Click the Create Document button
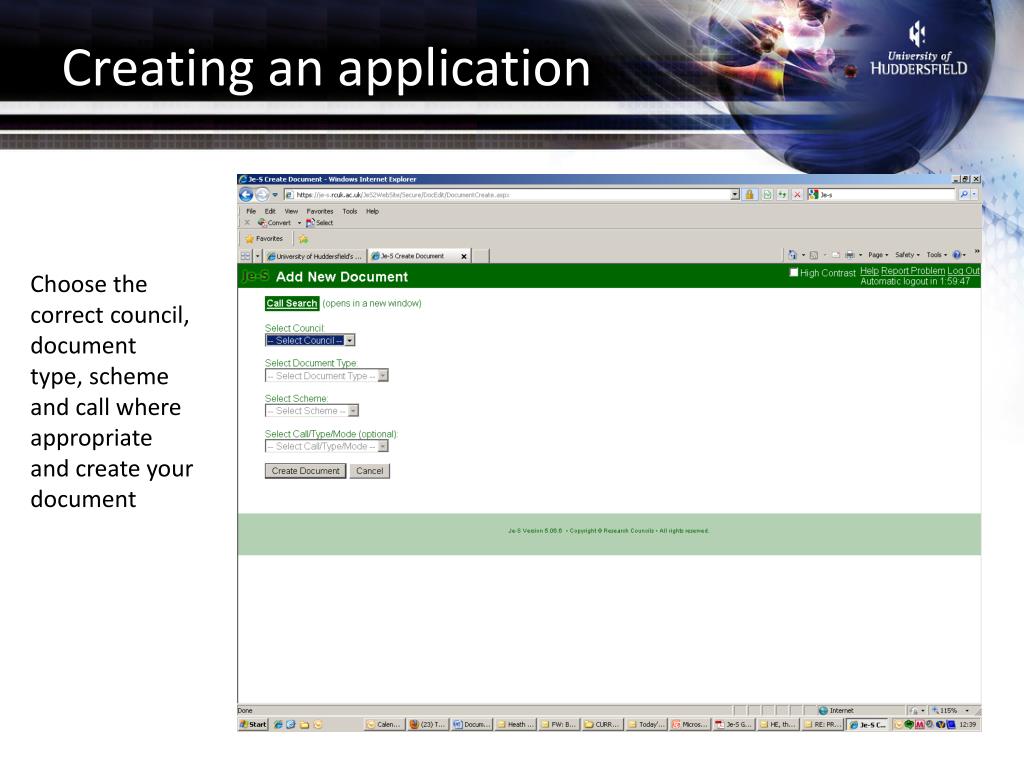Viewport: 1024px width, 768px height. tap(306, 471)
